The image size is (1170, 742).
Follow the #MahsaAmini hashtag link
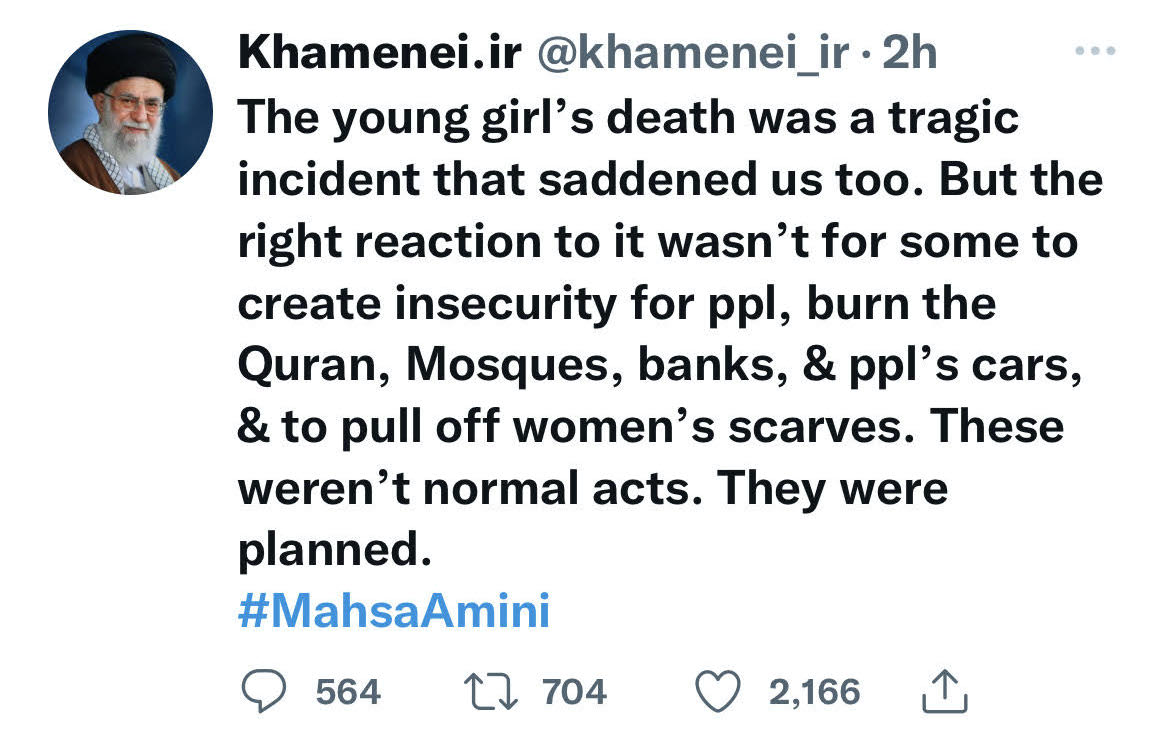click(x=394, y=611)
